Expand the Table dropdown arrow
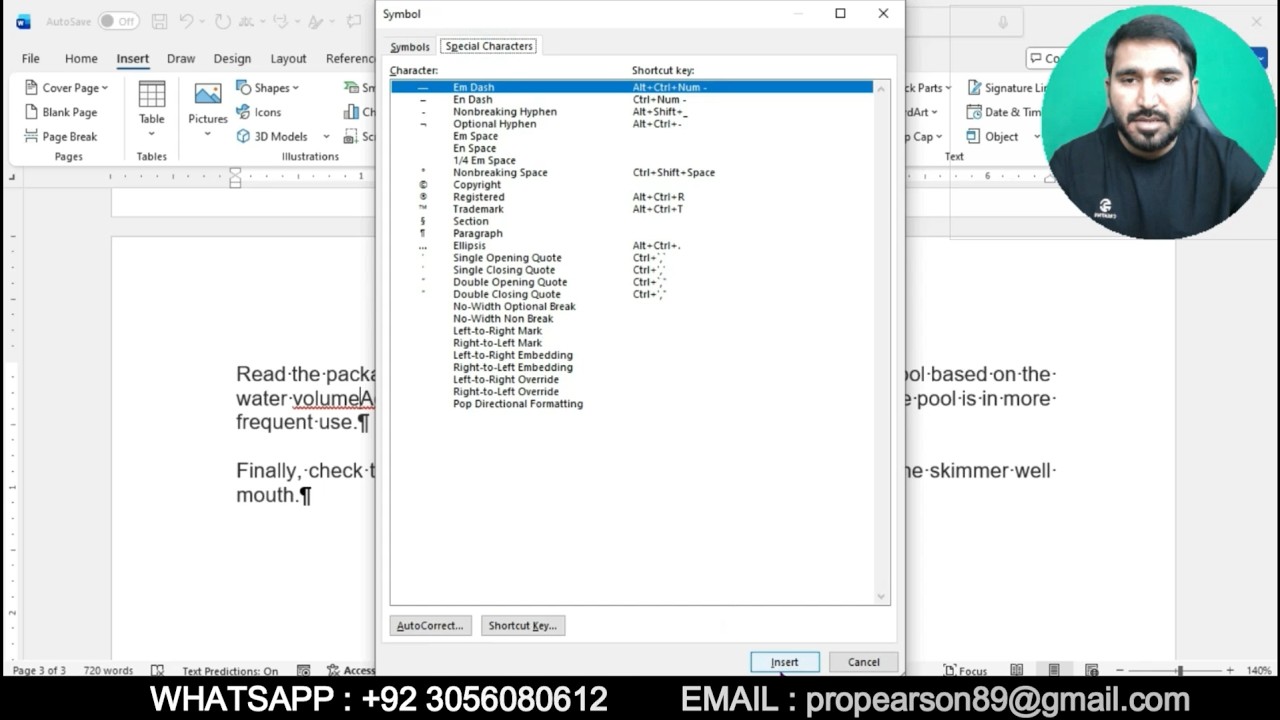Screen dimensions: 1280x720 (152, 133)
